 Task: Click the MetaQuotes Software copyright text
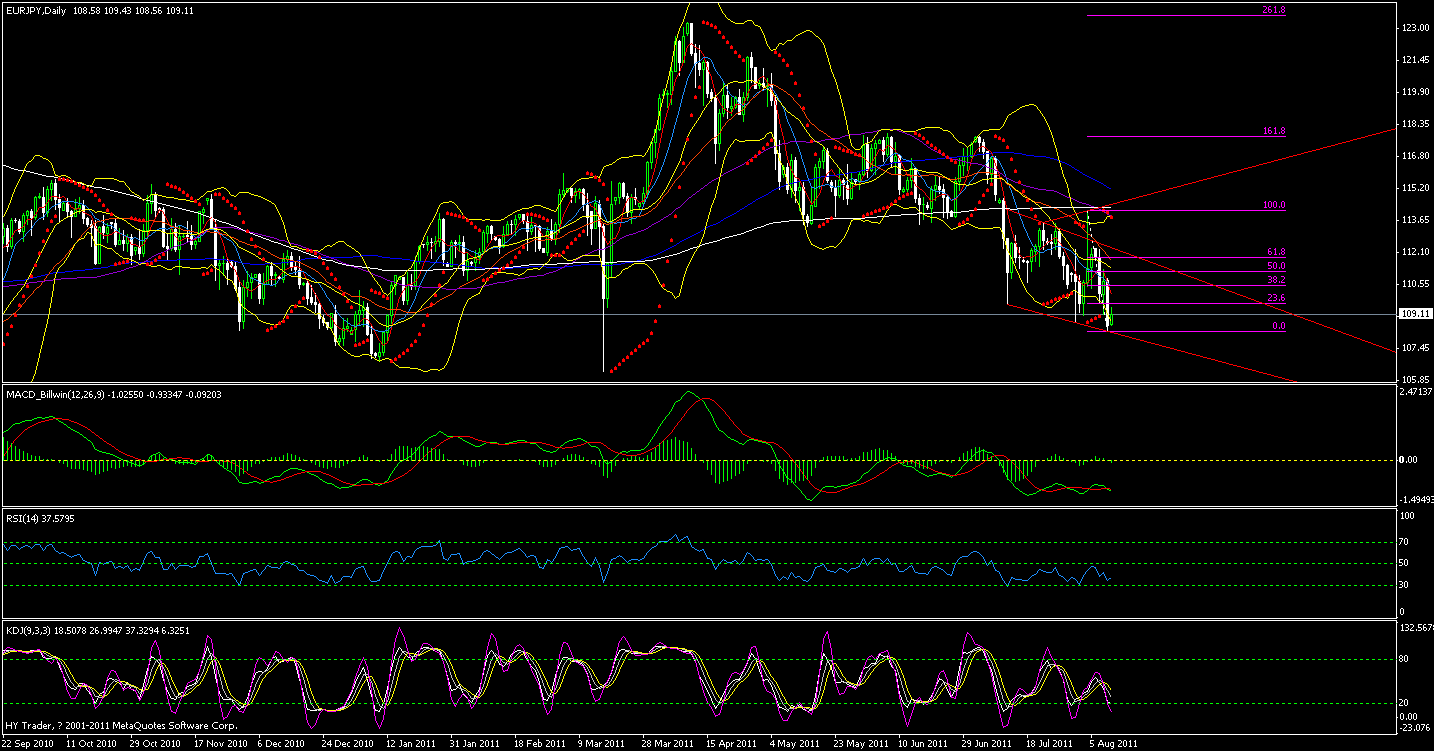coord(120,727)
